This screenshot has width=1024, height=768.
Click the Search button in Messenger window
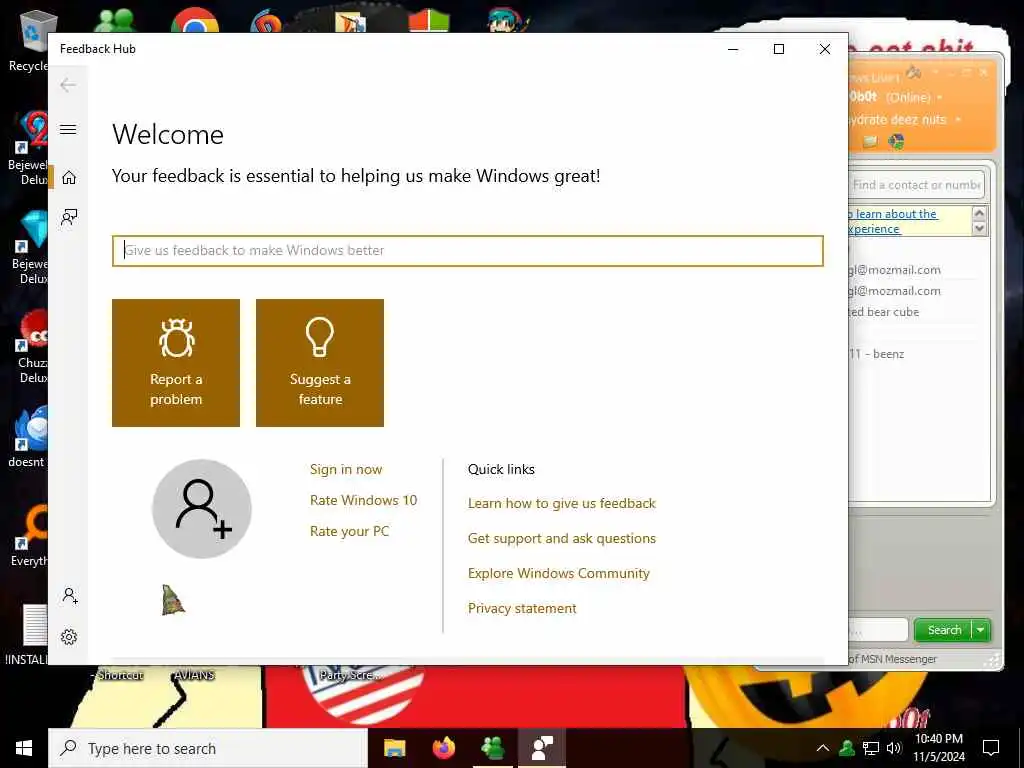tap(943, 630)
